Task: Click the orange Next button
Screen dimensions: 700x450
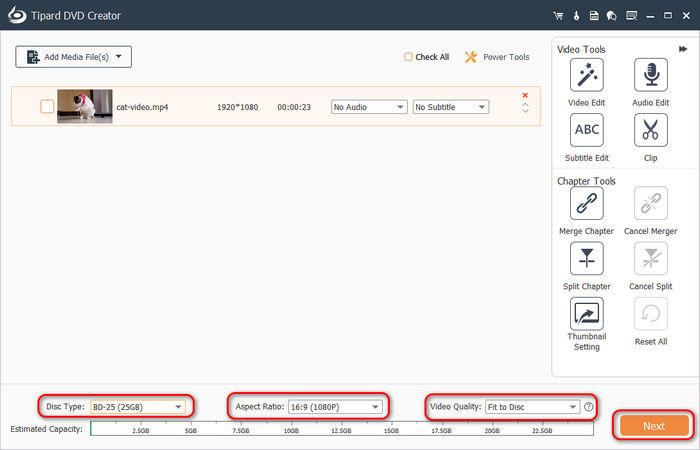Action: 654,426
